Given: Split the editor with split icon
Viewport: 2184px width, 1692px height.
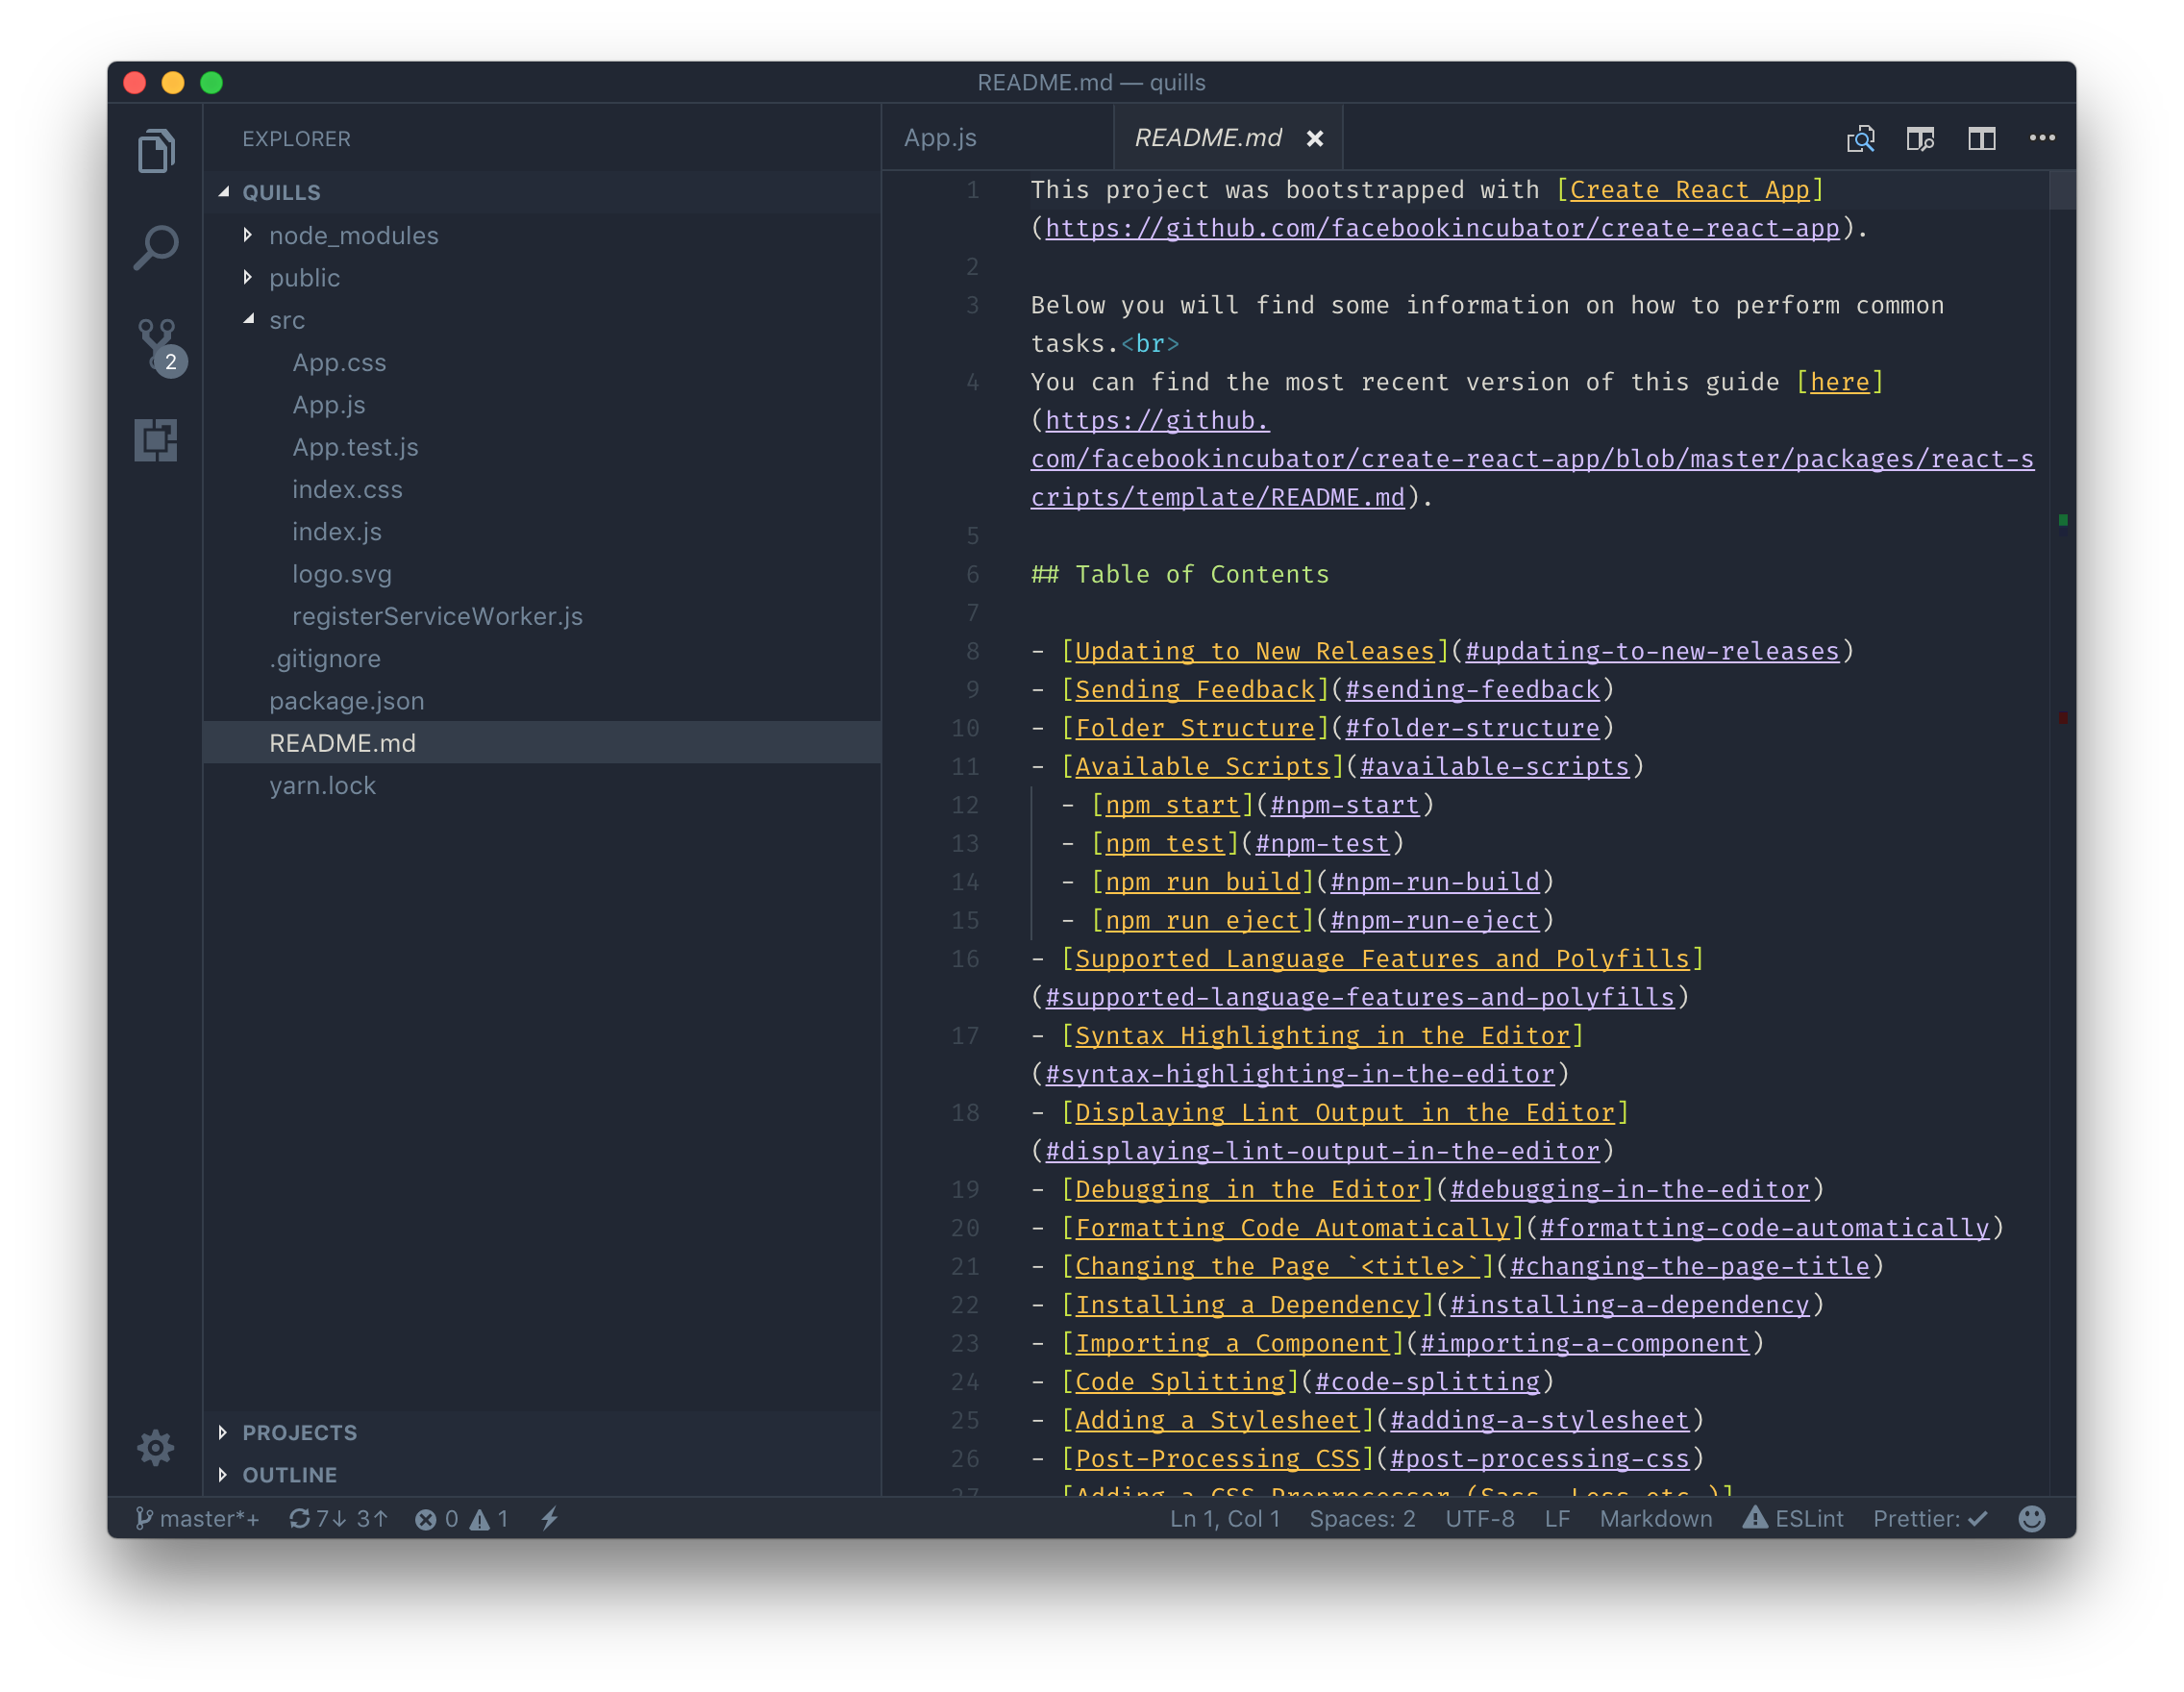Looking at the screenshot, I should coord(1981,139).
